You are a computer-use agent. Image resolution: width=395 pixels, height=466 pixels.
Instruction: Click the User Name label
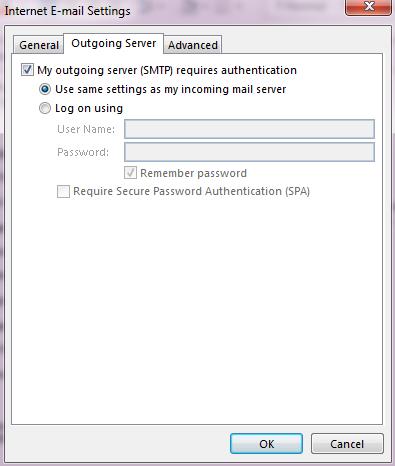pyautogui.click(x=86, y=129)
